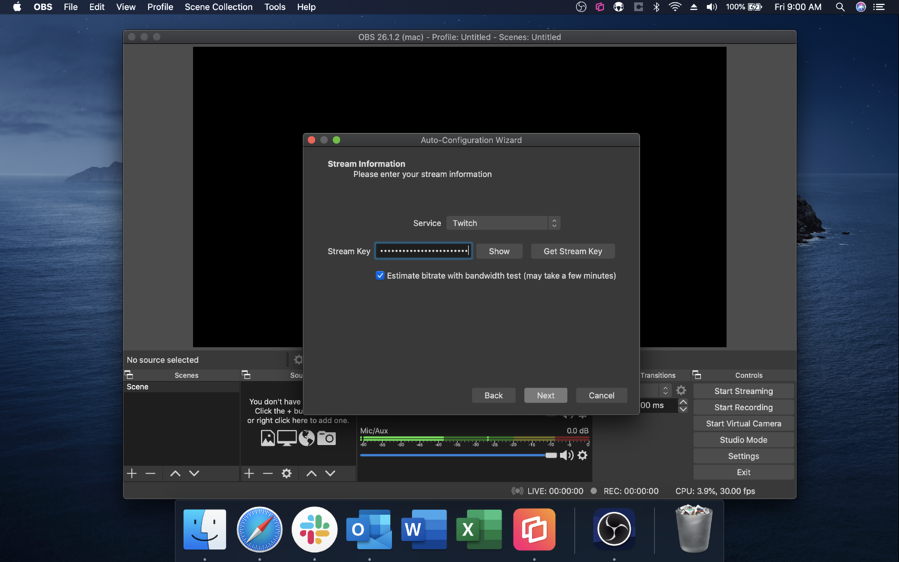Open Safari in the Dock
The width and height of the screenshot is (899, 562).
click(259, 529)
